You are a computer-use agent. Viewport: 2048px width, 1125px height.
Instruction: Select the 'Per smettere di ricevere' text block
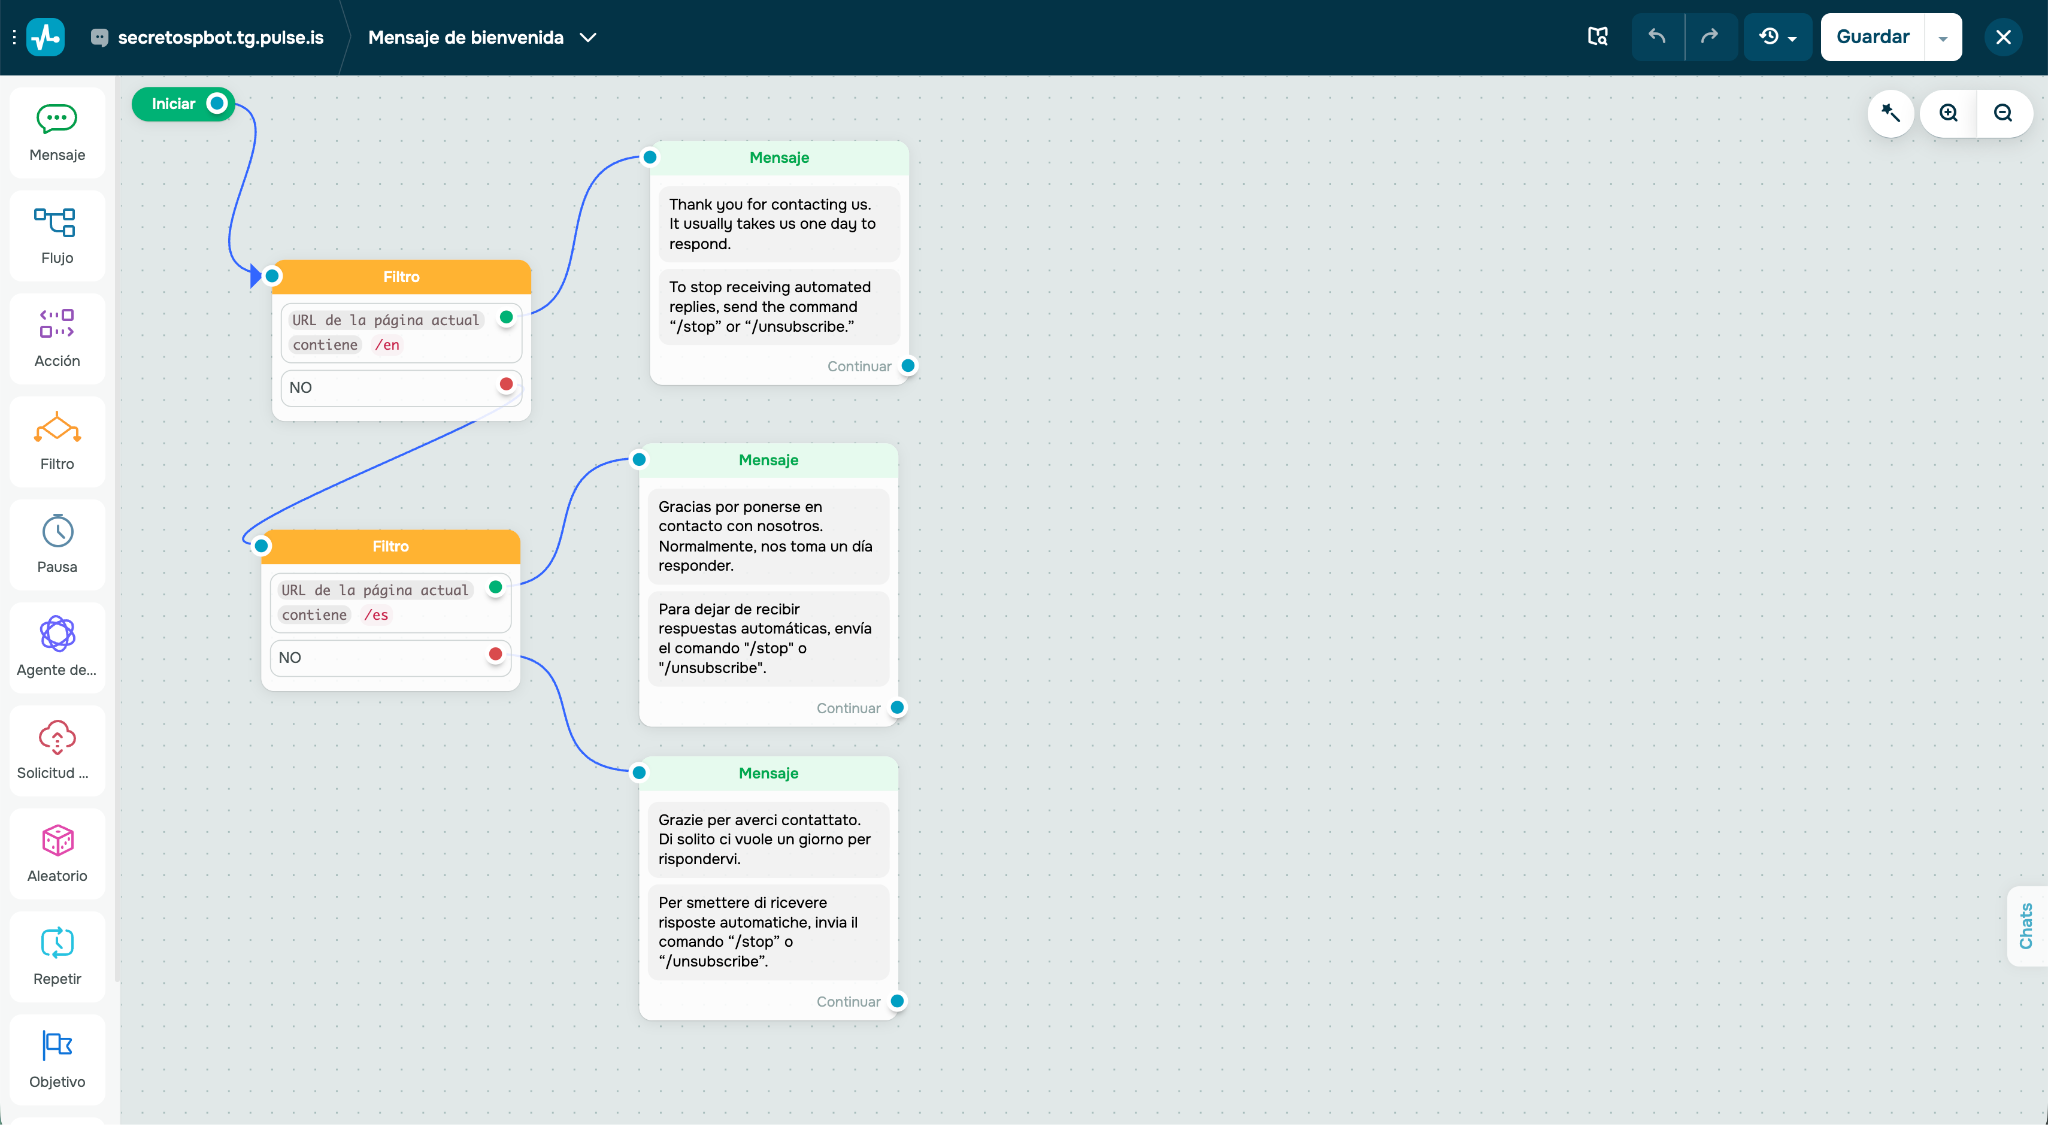768,932
